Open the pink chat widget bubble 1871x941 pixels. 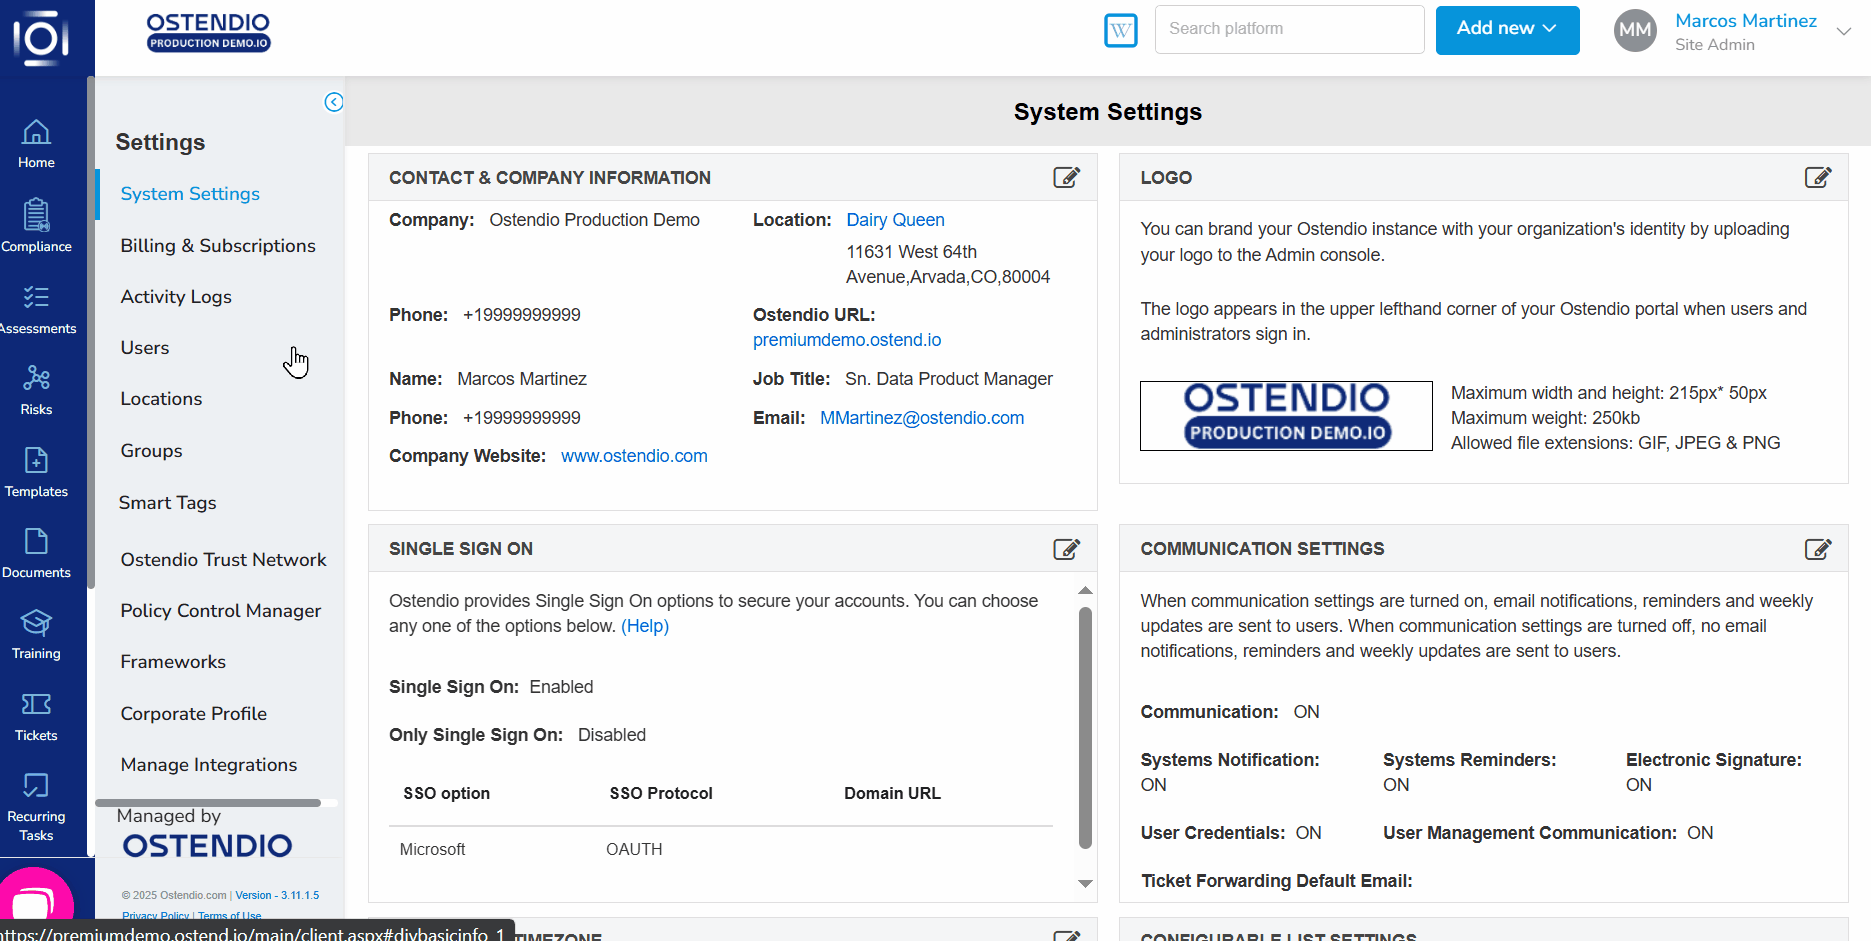click(x=36, y=900)
